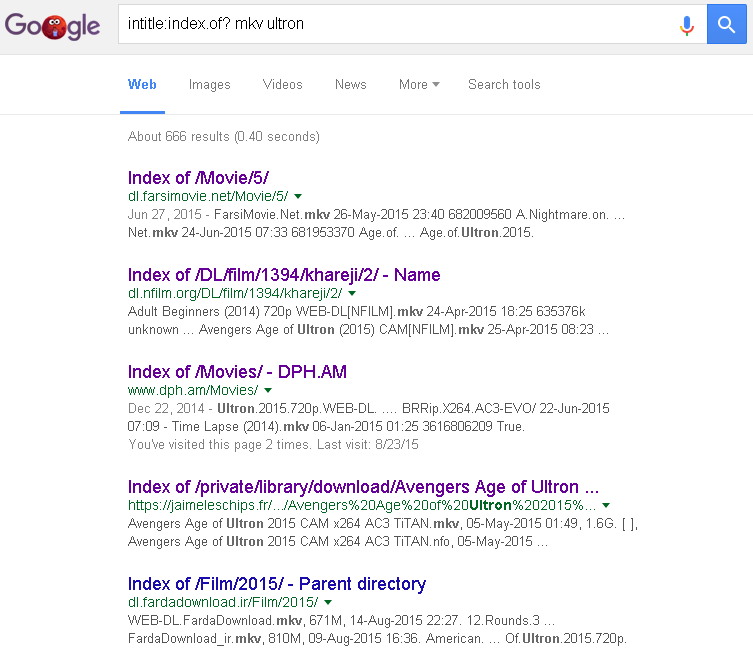Open the Images tab
The height and width of the screenshot is (658, 753).
209,85
